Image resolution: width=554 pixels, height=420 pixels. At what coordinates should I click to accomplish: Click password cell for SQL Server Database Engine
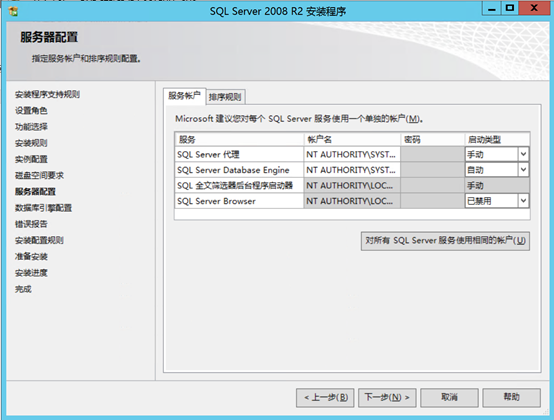coord(432,170)
